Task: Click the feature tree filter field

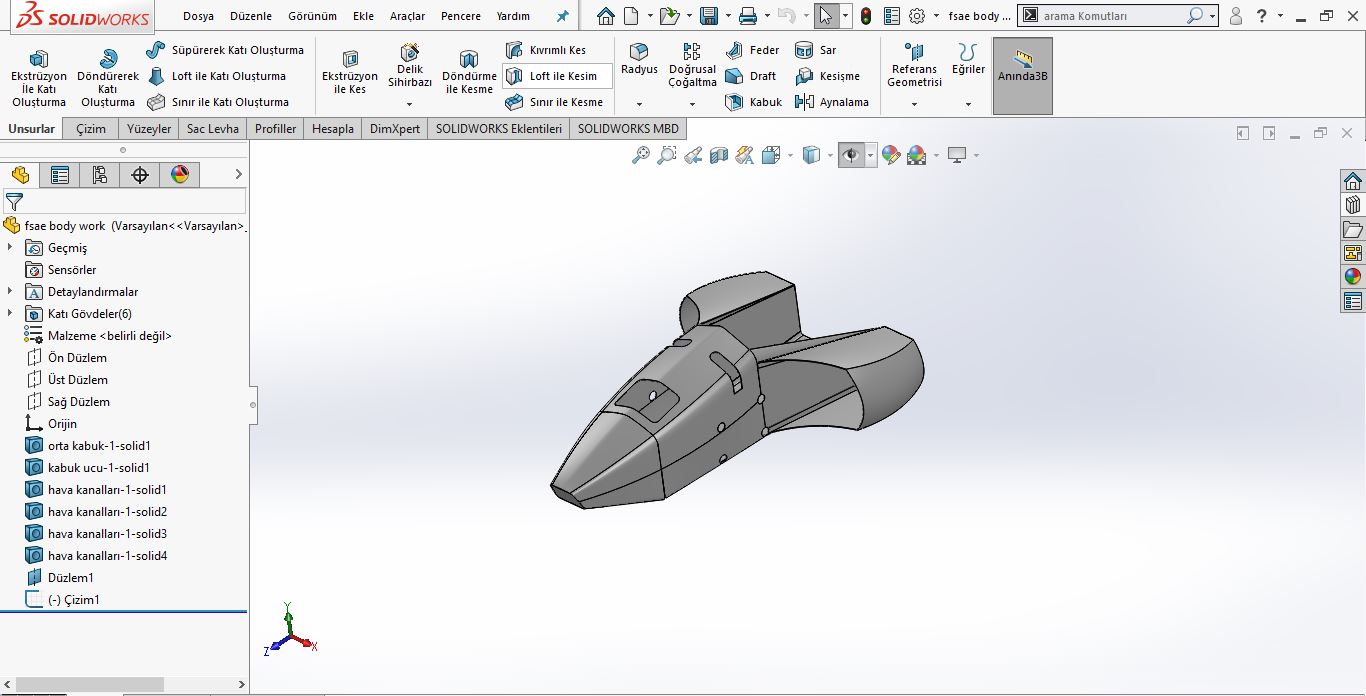Action: 124,201
